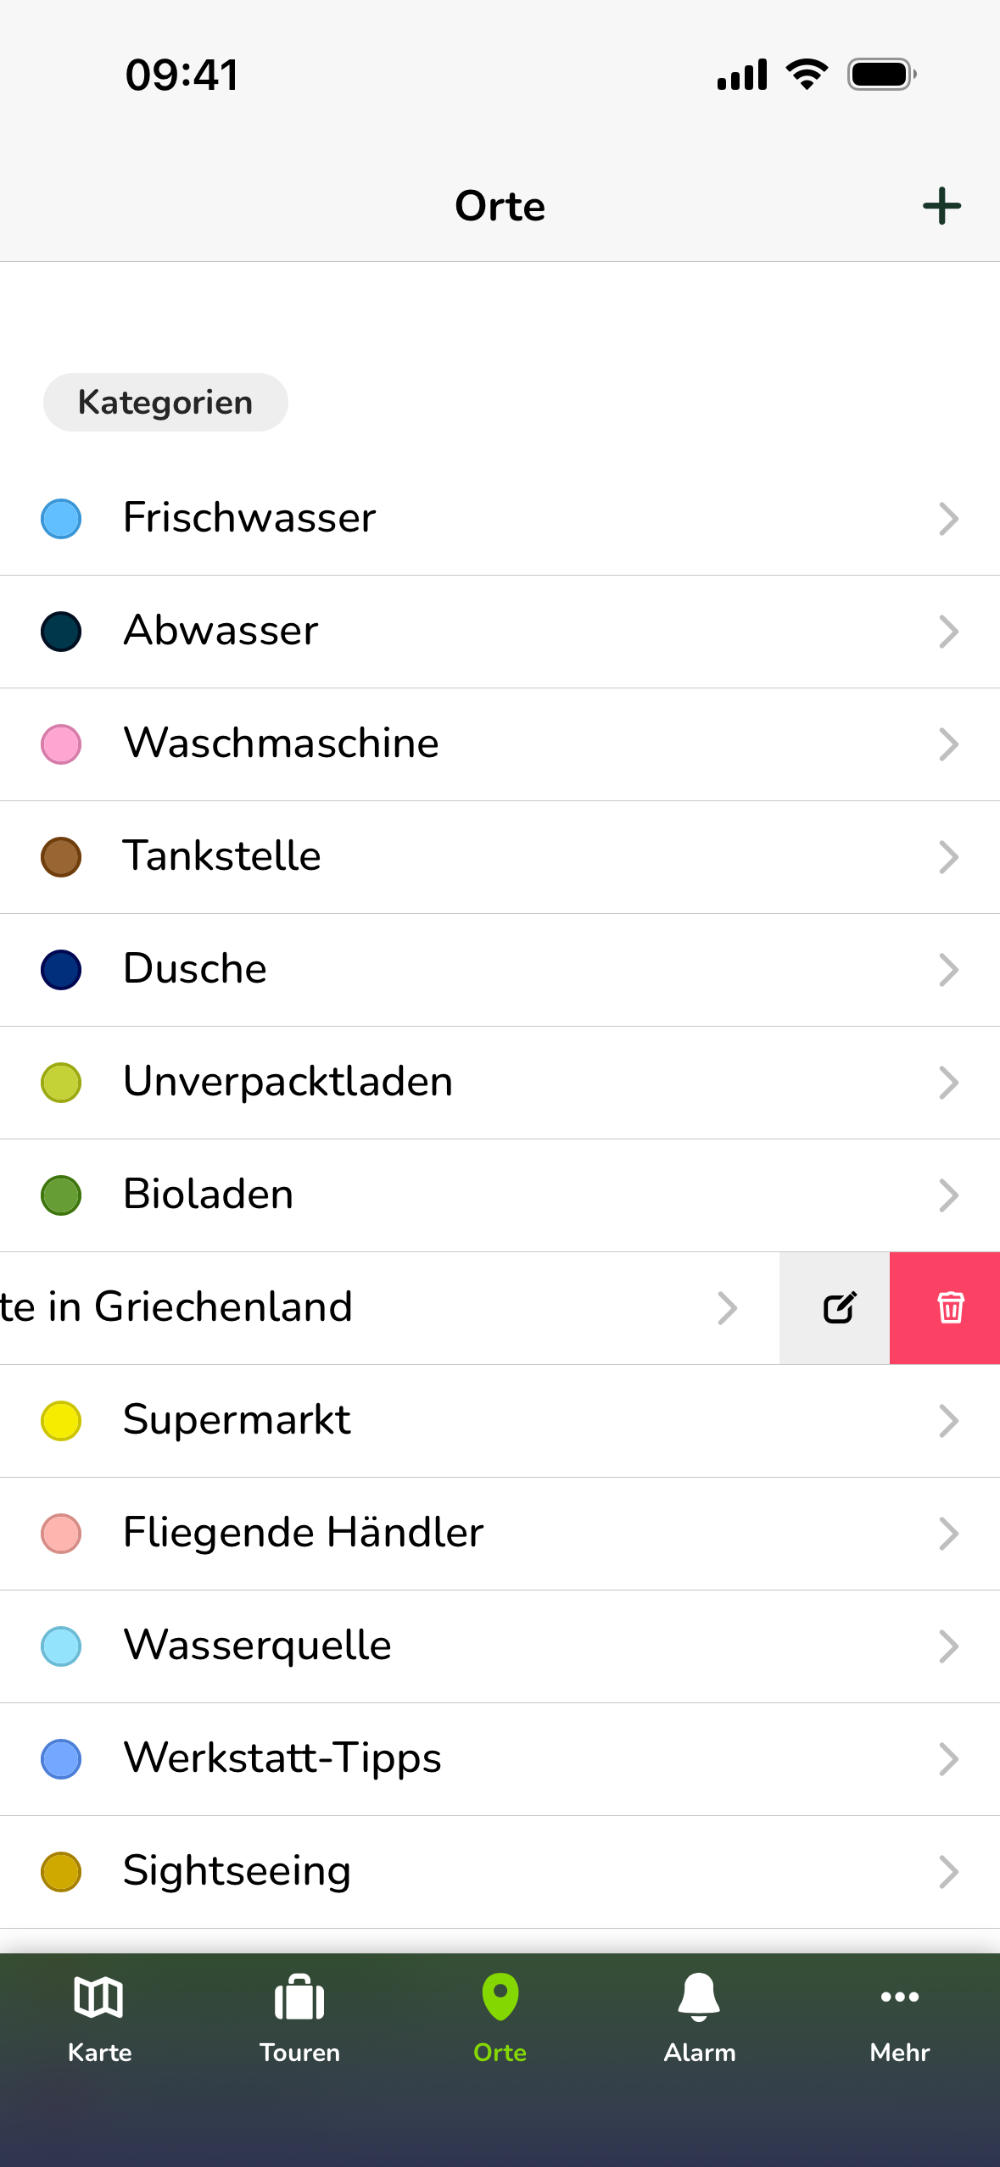Open the Abwasser category
This screenshot has height=2167, width=1000.
click(x=221, y=631)
